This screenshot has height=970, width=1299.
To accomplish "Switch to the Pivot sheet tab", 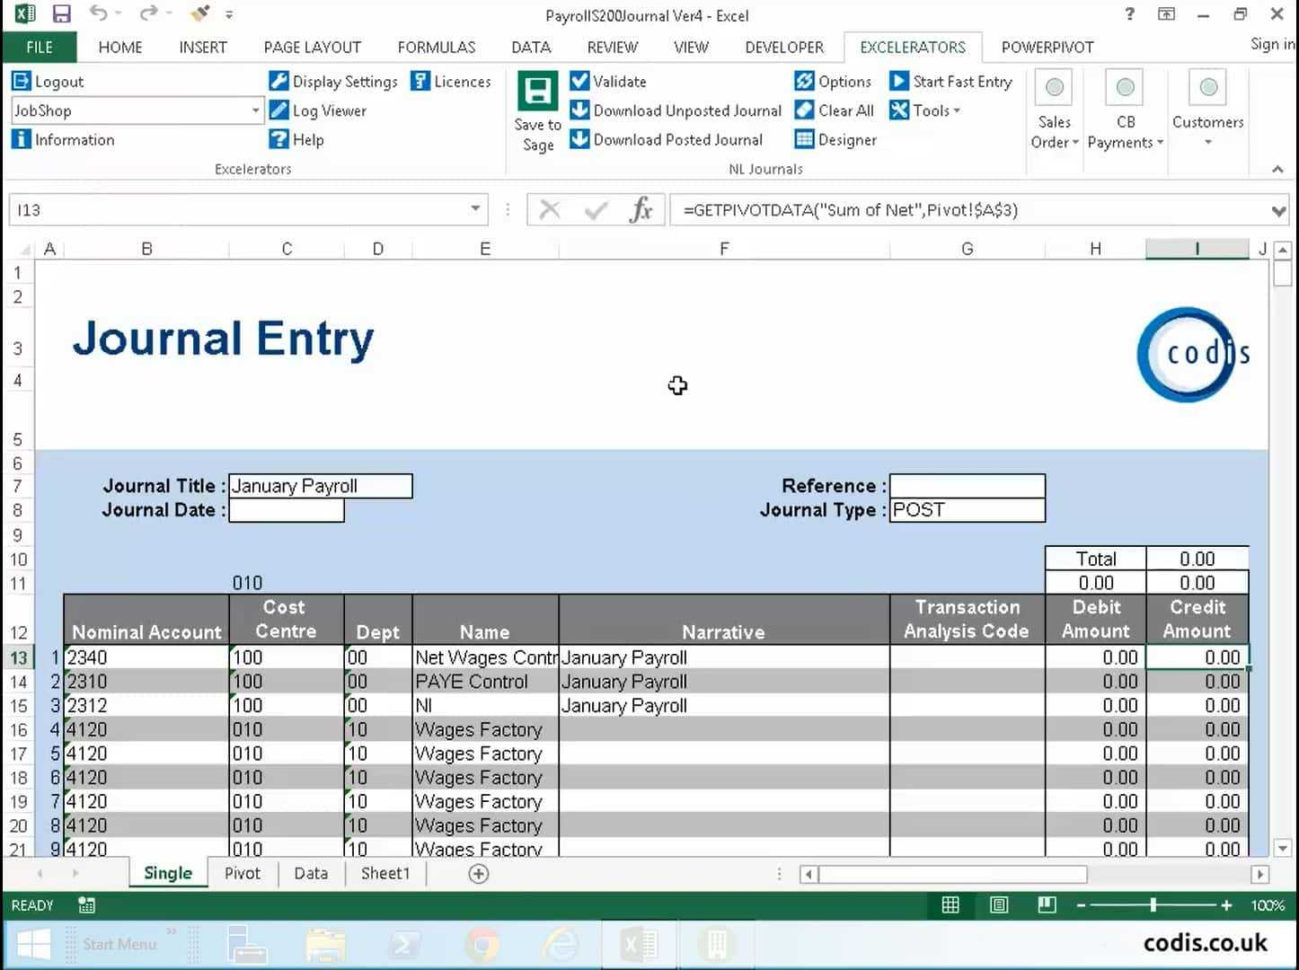I will tap(242, 873).
